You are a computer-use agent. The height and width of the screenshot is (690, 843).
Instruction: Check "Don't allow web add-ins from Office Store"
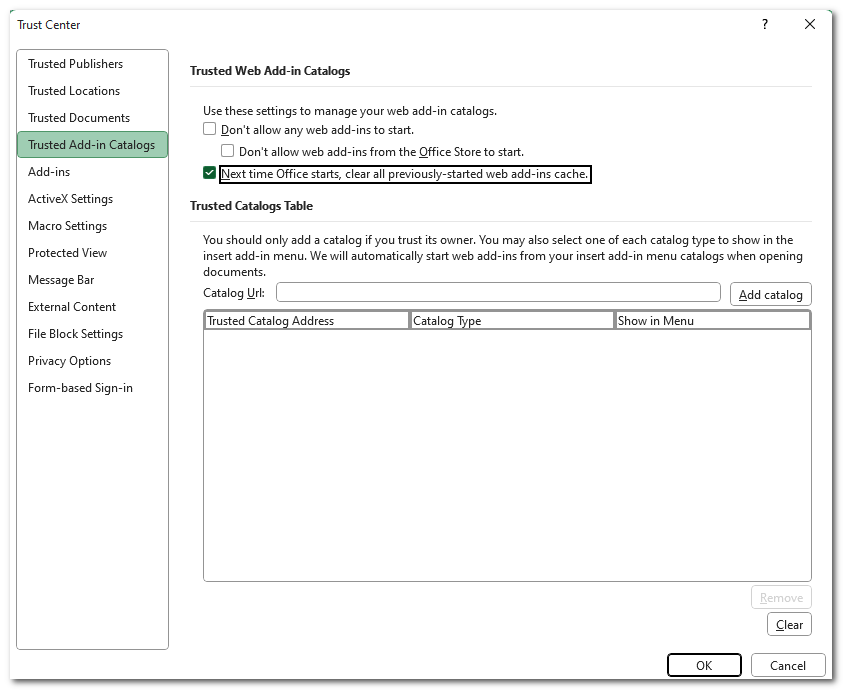click(x=228, y=152)
